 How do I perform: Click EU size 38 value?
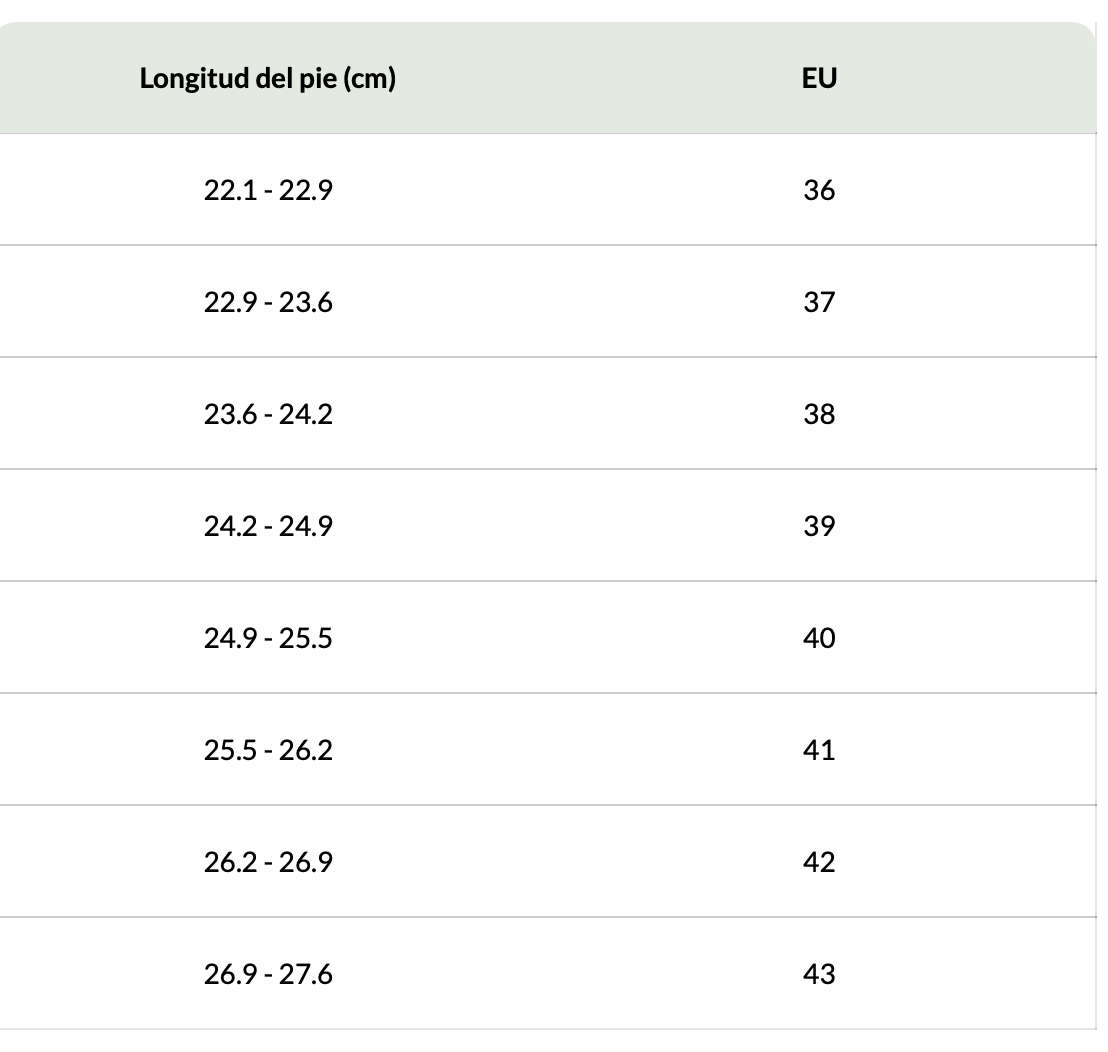point(819,414)
